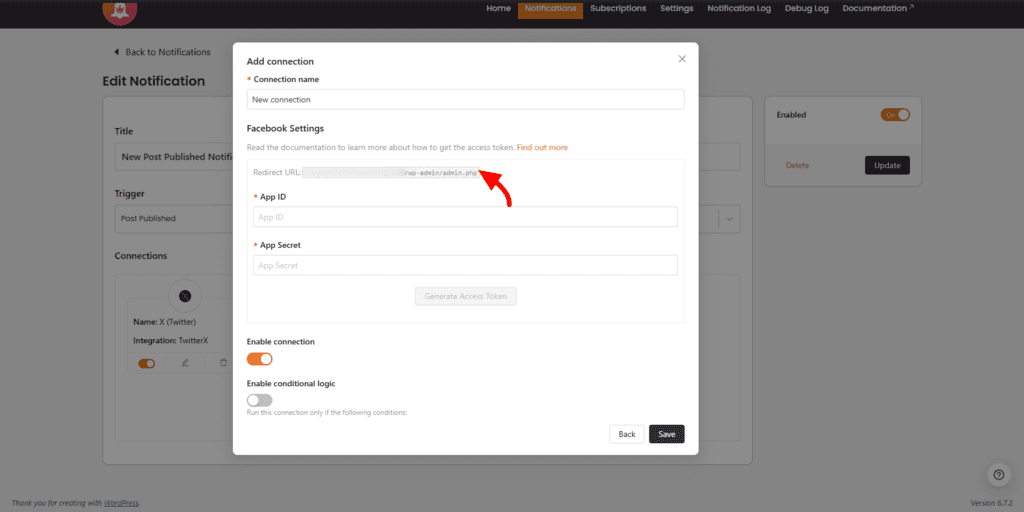Click the Save button in dialog

pyautogui.click(x=667, y=434)
